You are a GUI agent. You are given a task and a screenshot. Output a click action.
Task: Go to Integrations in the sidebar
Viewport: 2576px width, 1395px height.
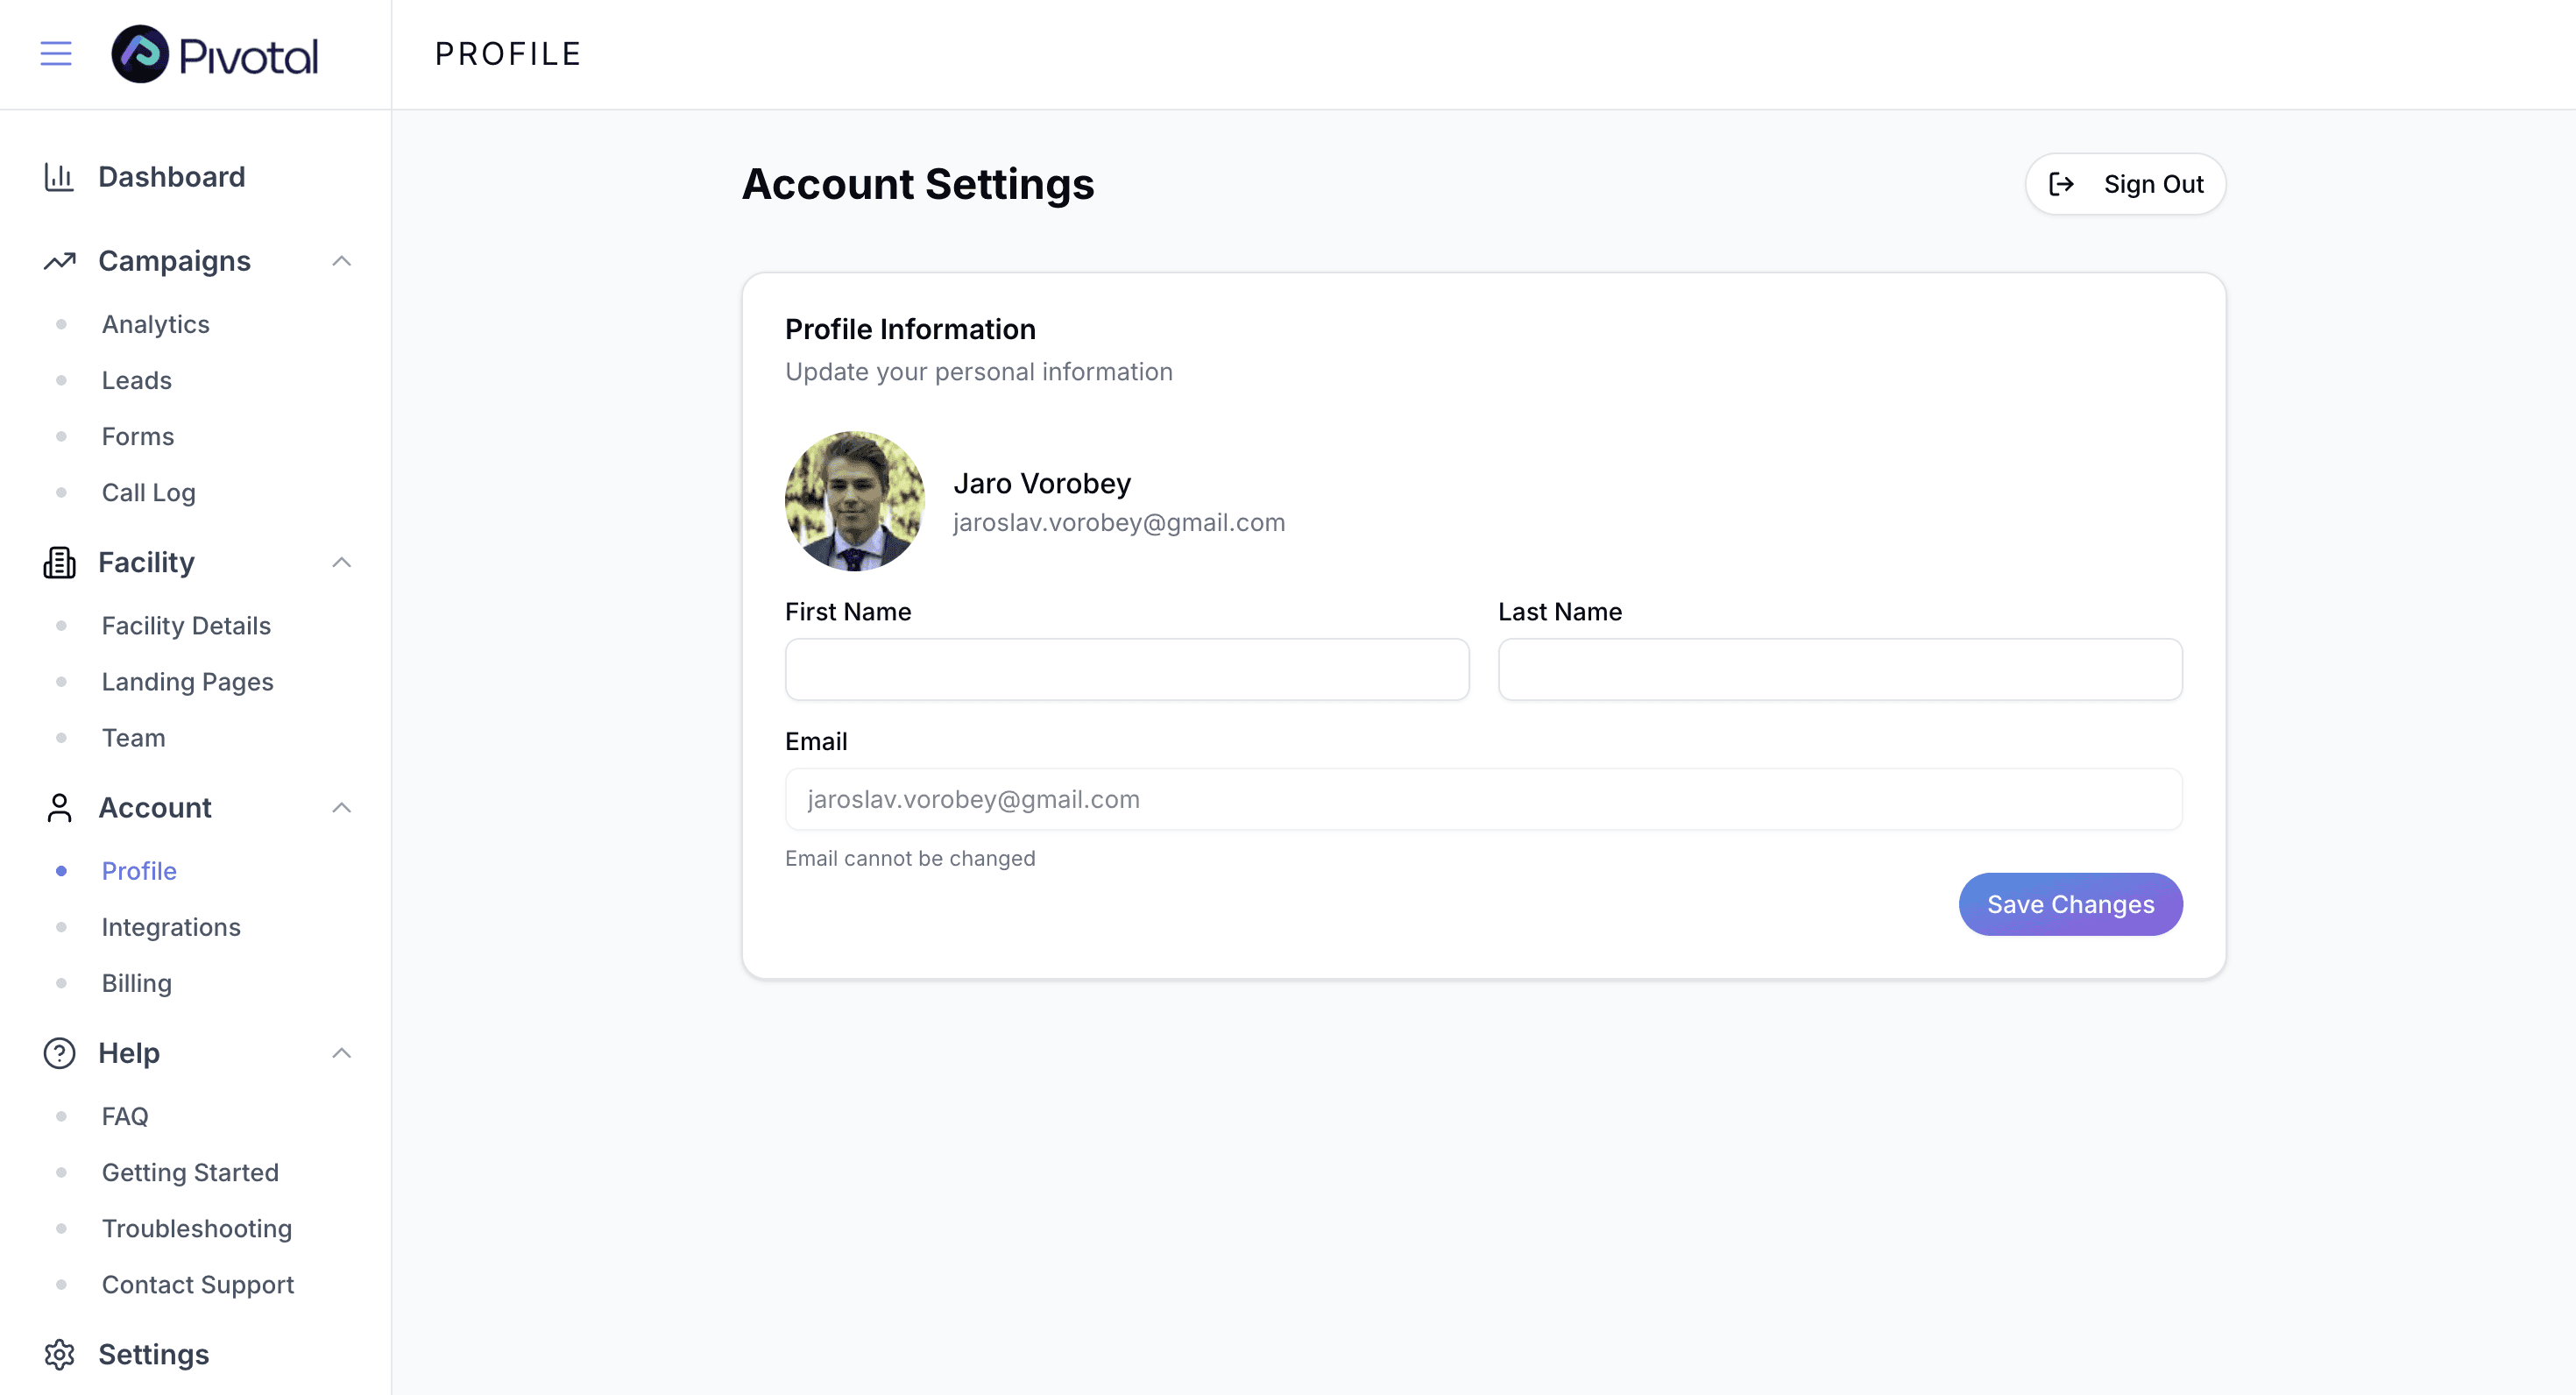pyautogui.click(x=171, y=927)
